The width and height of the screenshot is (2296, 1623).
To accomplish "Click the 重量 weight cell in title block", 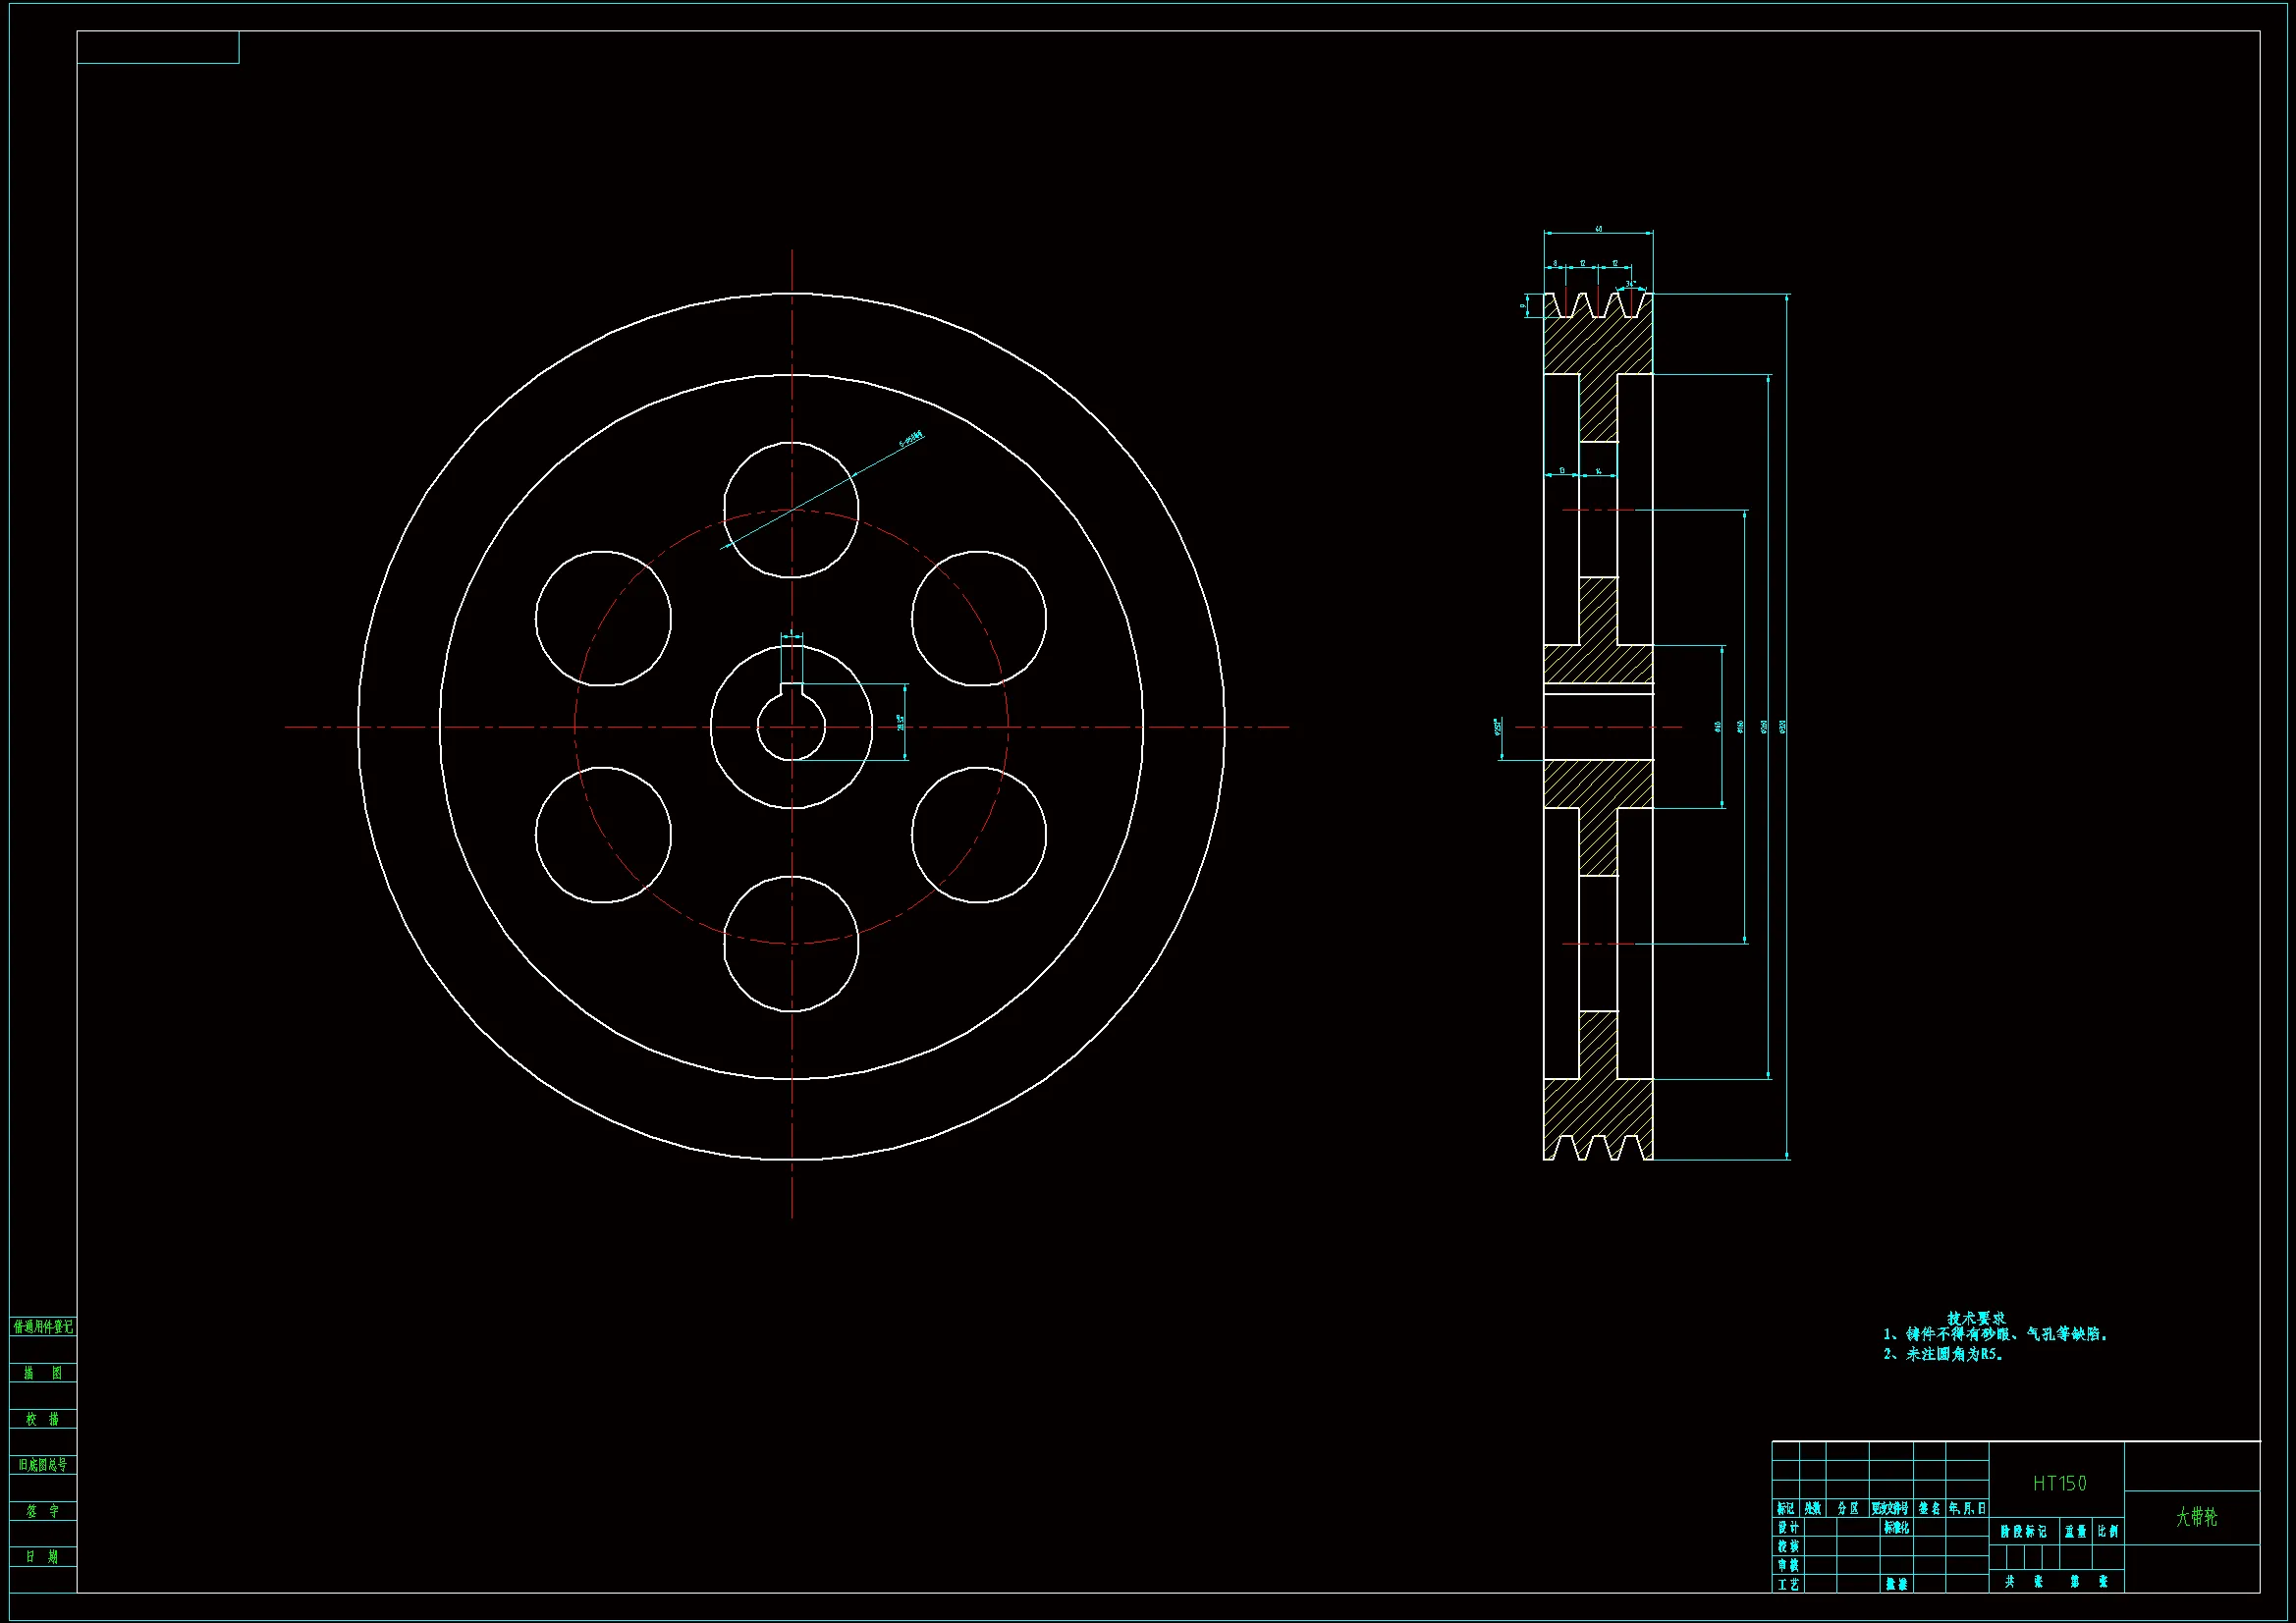I will pyautogui.click(x=2076, y=1531).
